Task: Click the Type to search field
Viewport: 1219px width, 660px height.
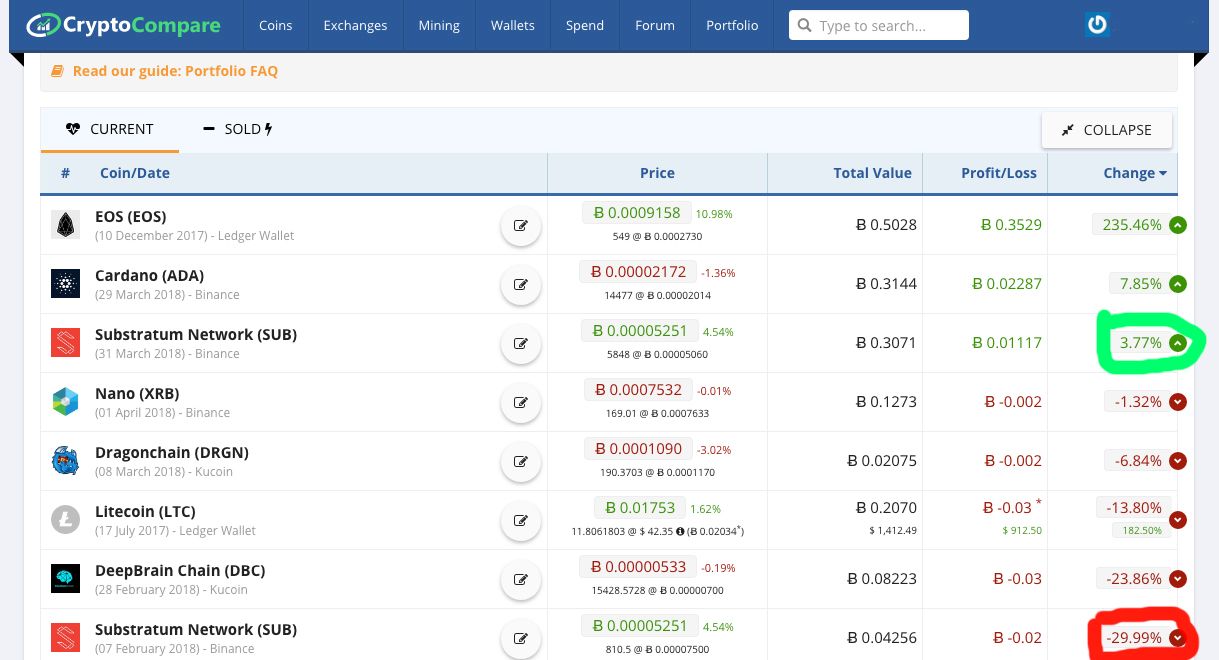Action: pos(879,25)
